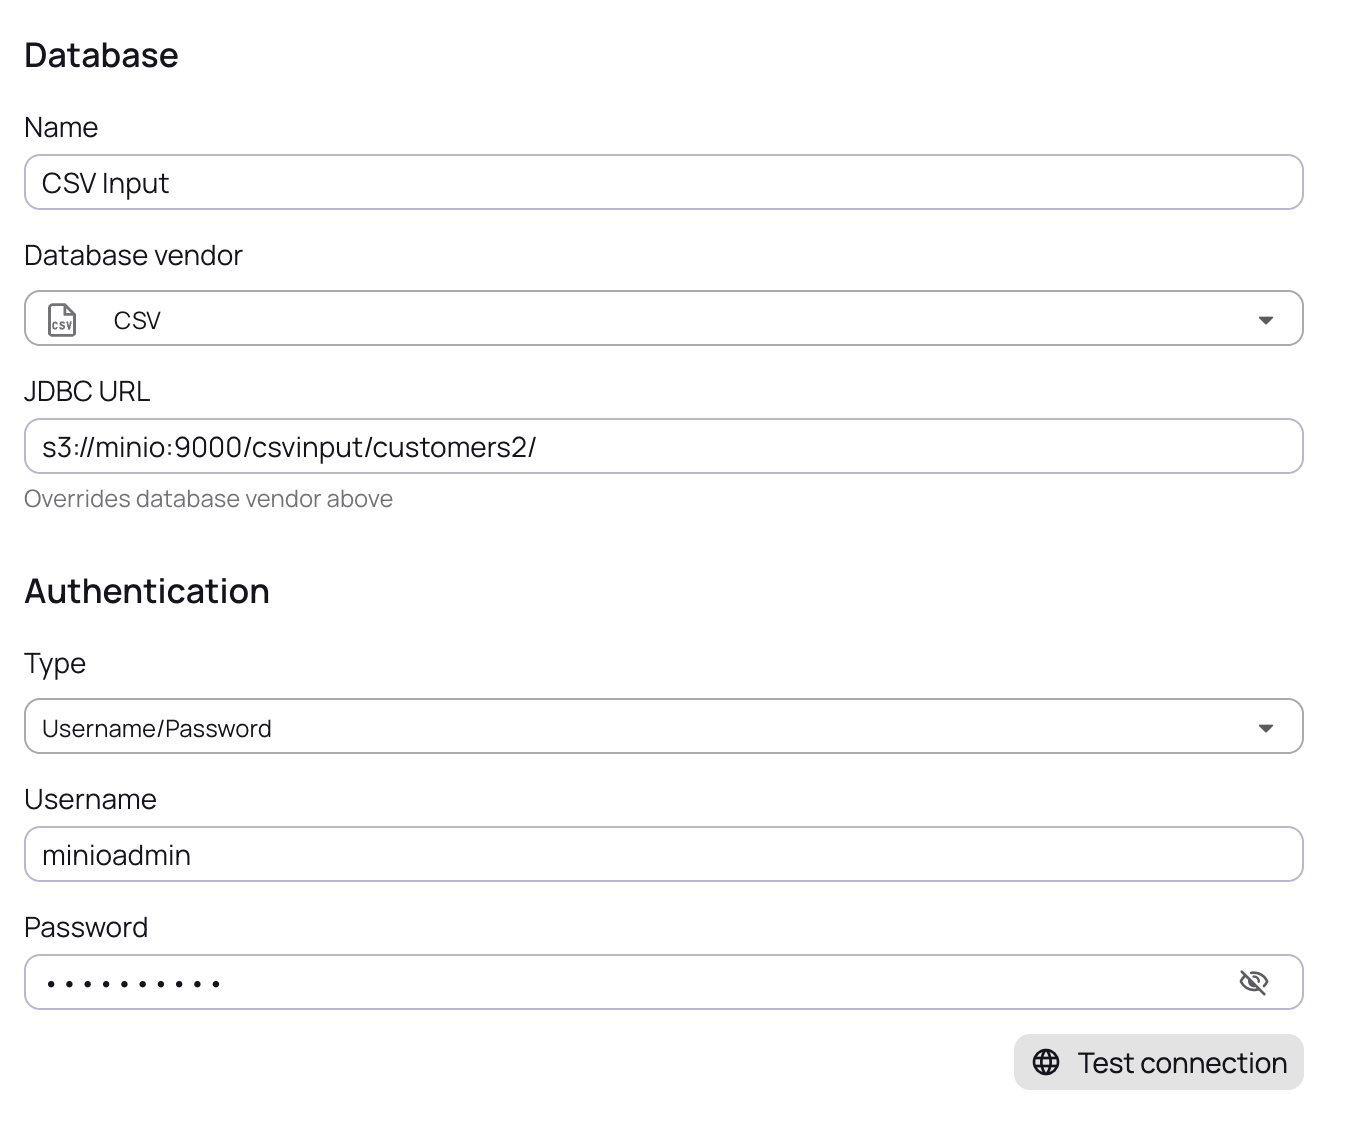The height and width of the screenshot is (1126, 1366).
Task: Expand the Database vendor dropdown arrow
Action: point(1265,320)
